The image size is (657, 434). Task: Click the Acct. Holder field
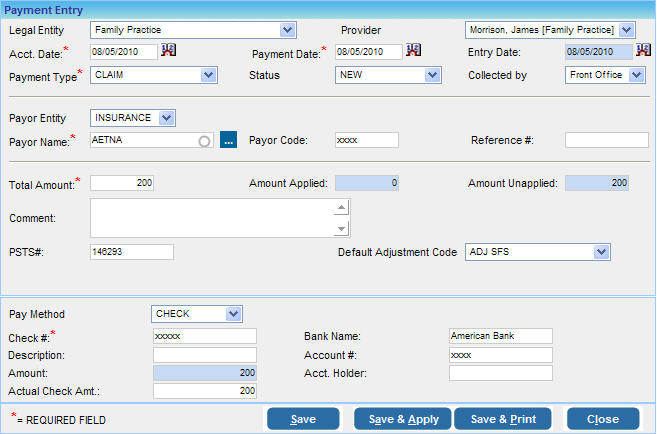click(501, 373)
